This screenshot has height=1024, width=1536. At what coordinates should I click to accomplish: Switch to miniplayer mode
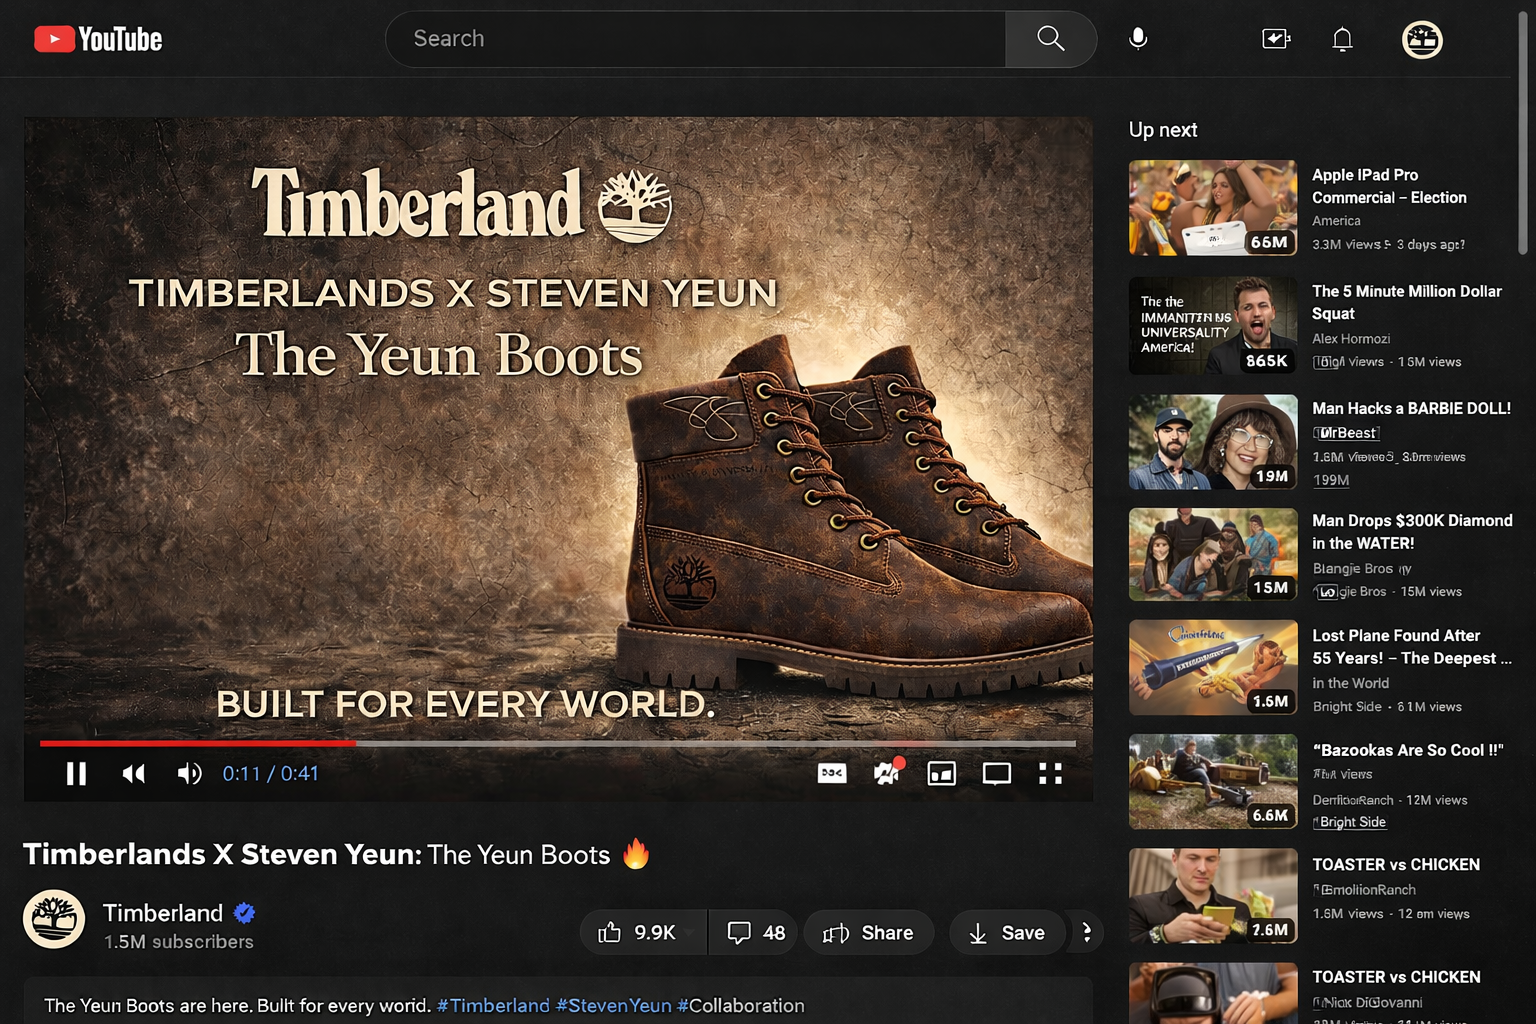[942, 773]
